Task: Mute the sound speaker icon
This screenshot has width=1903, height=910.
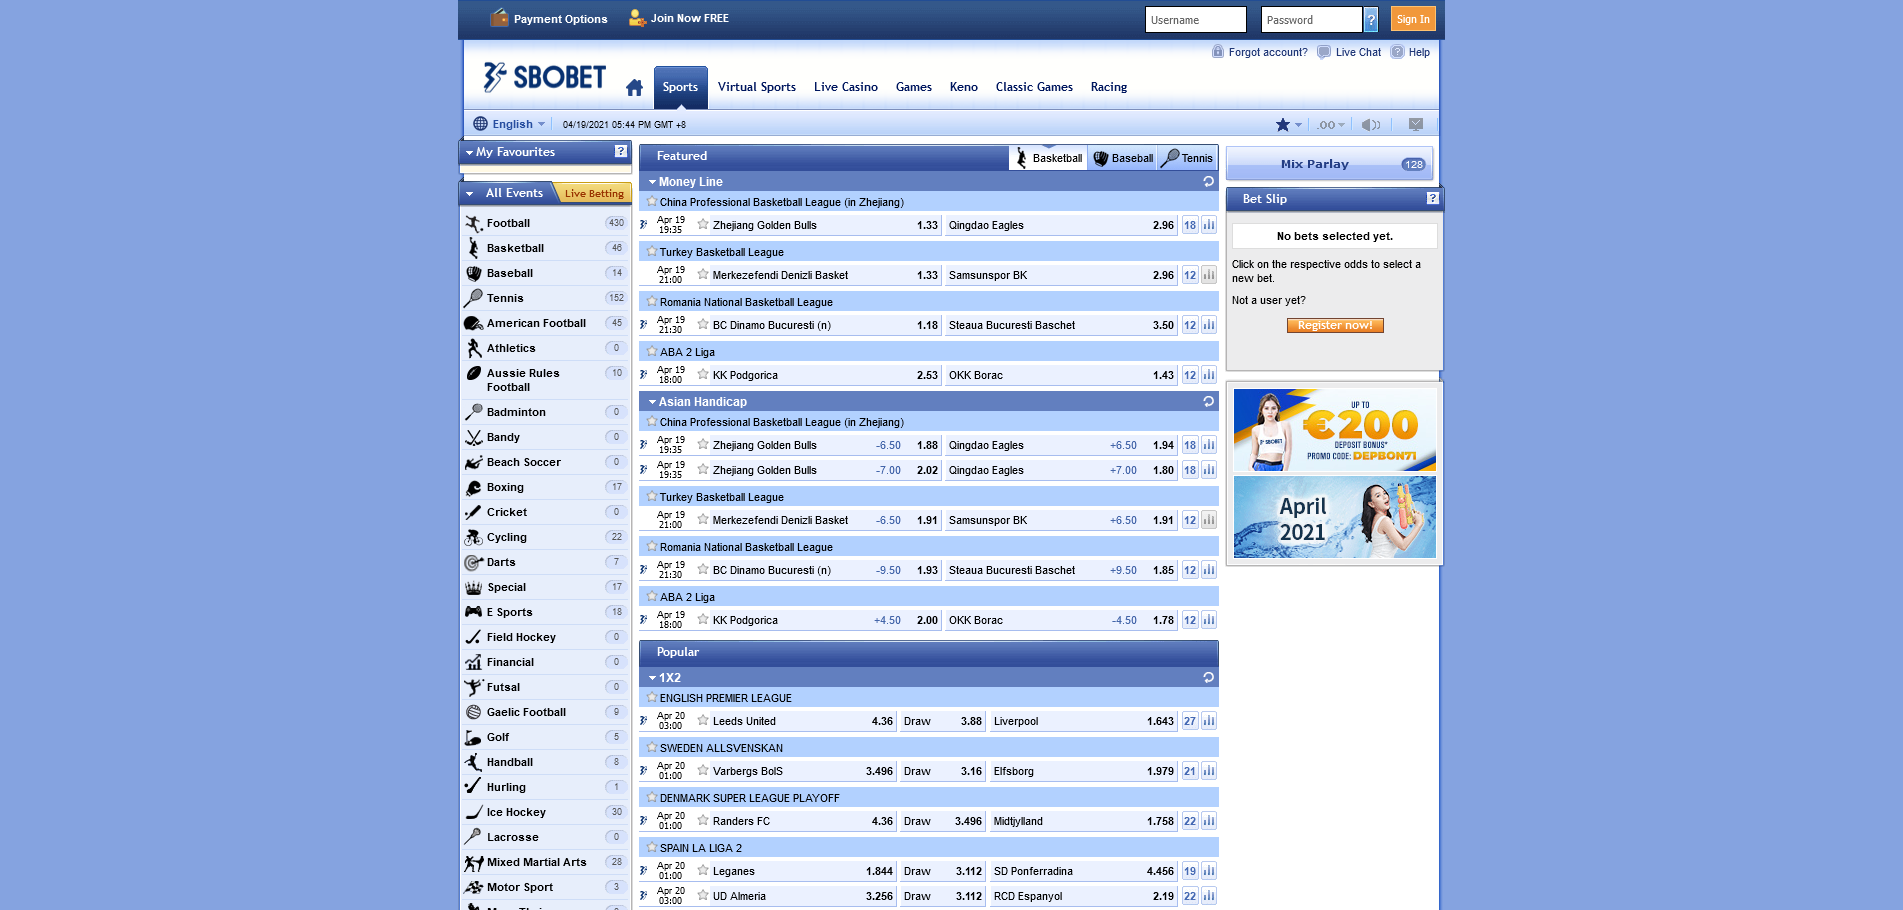Action: coord(1370,125)
